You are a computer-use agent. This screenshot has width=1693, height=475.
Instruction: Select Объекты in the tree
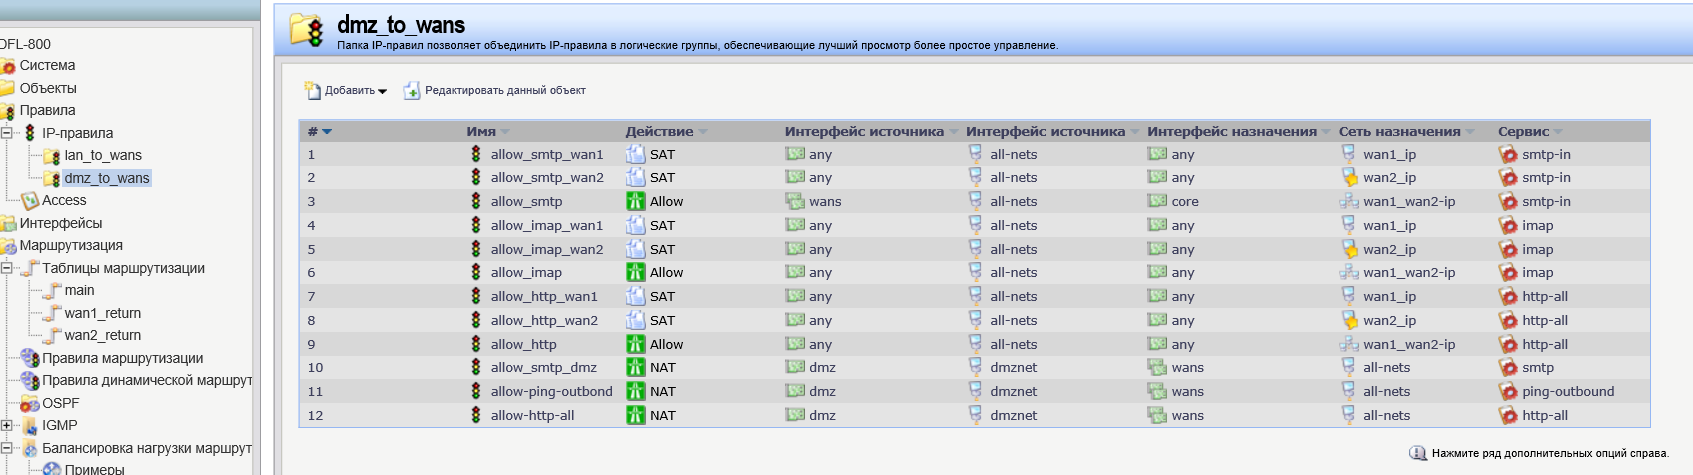point(48,88)
